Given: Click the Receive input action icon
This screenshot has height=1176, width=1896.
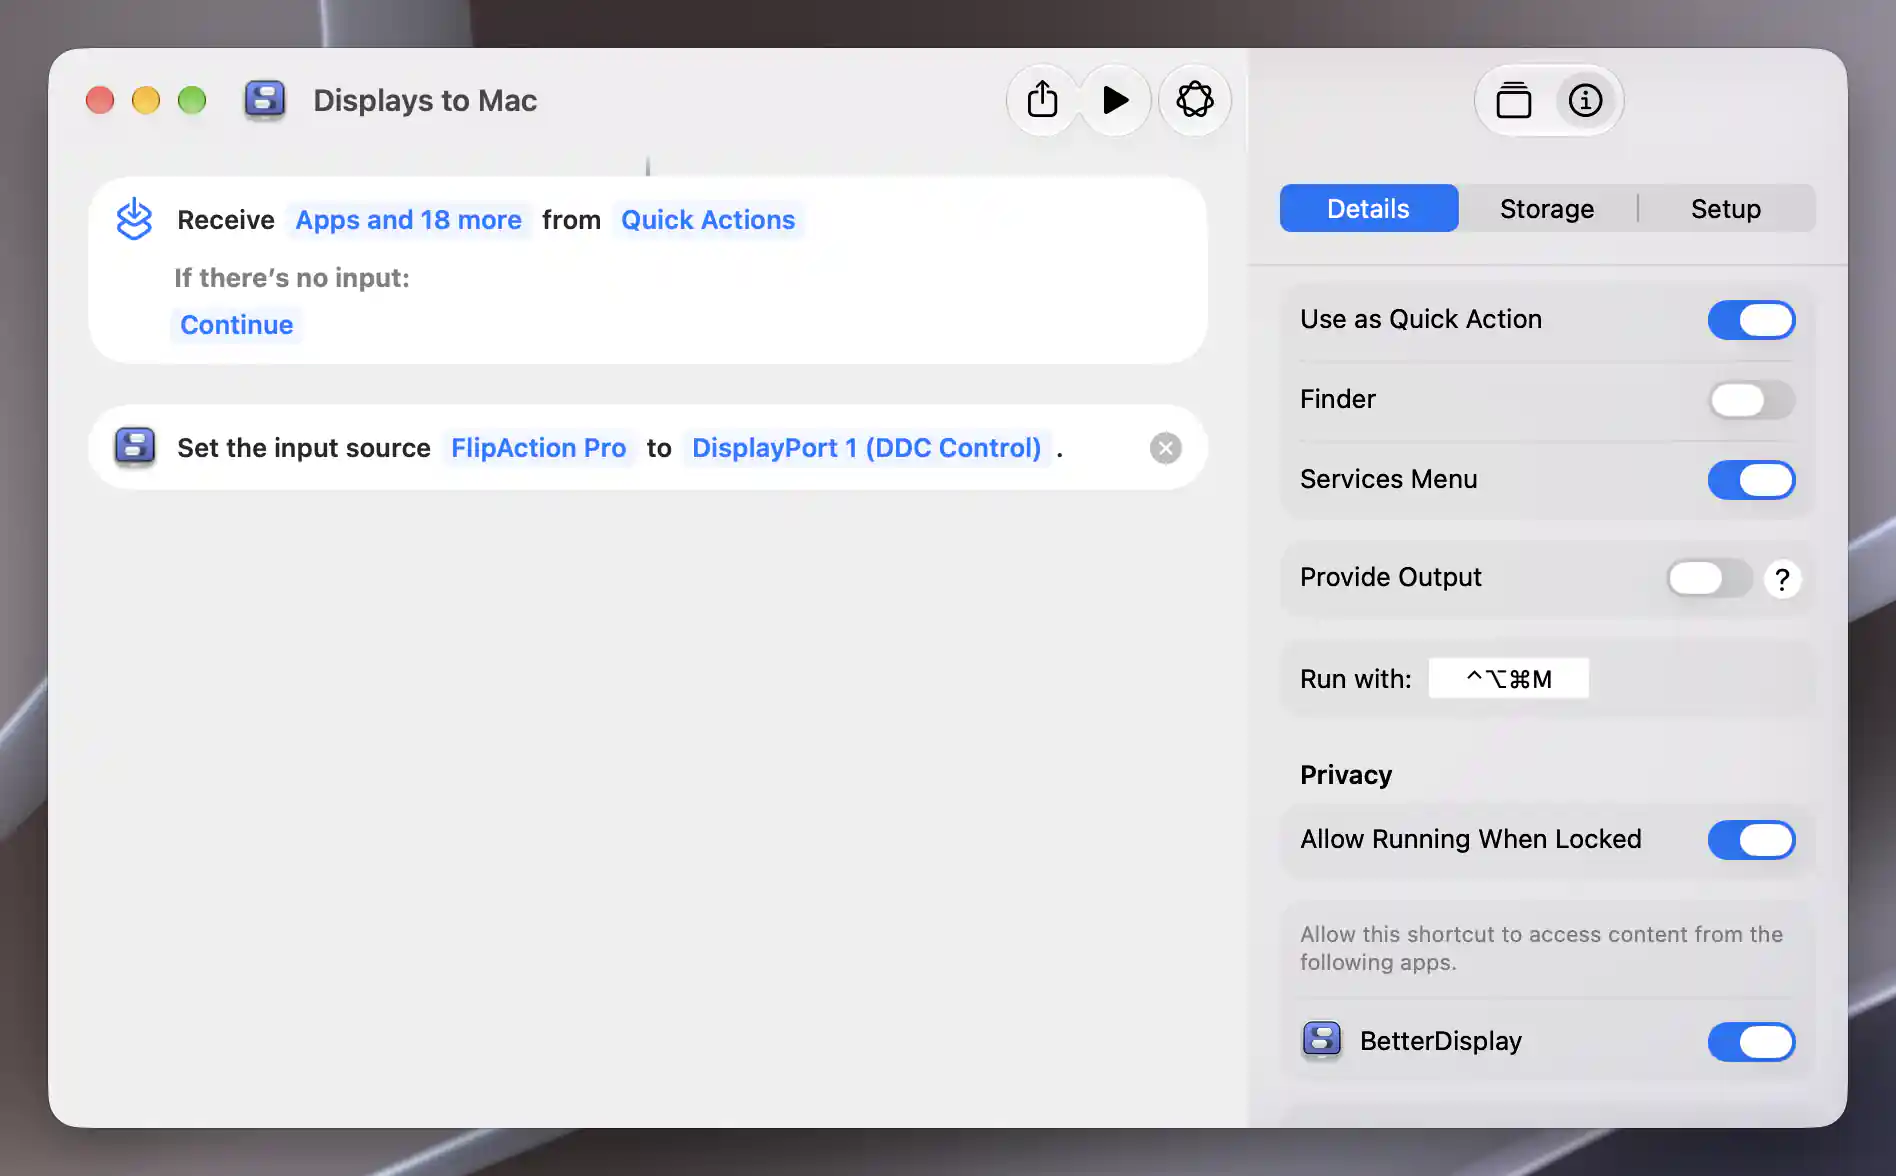Looking at the screenshot, I should 134,219.
